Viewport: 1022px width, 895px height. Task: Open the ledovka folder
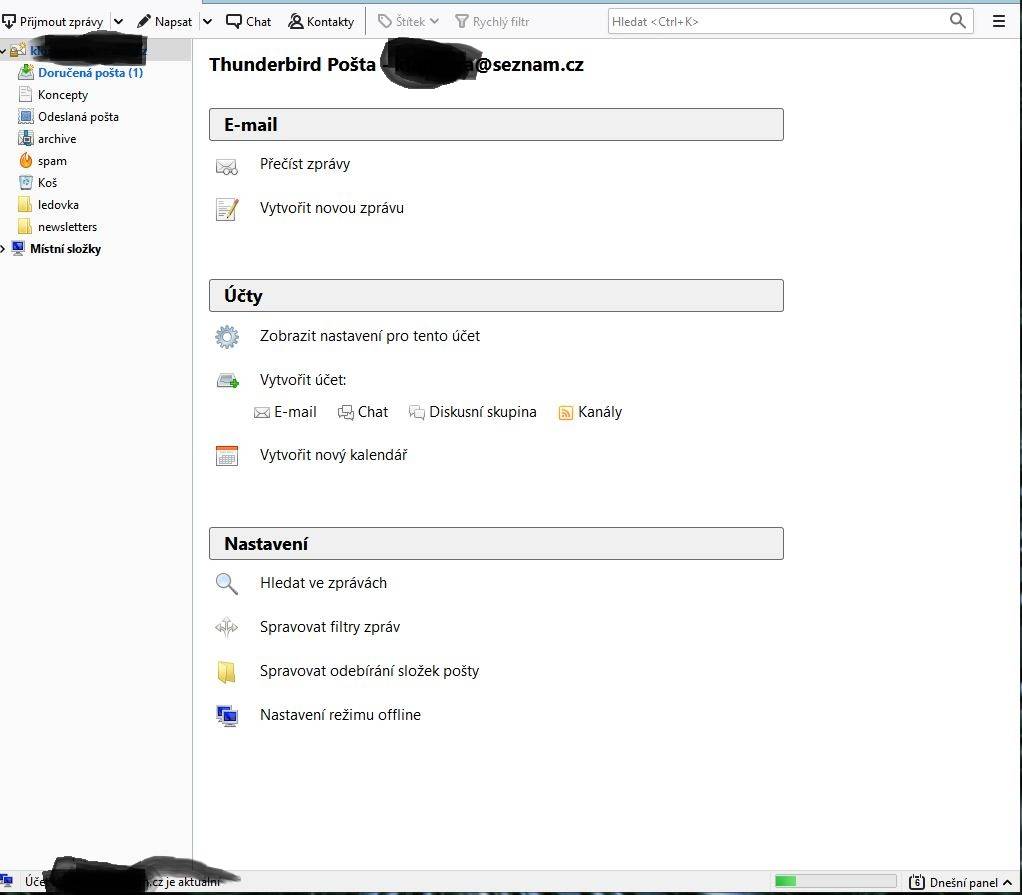pyautogui.click(x=58, y=205)
